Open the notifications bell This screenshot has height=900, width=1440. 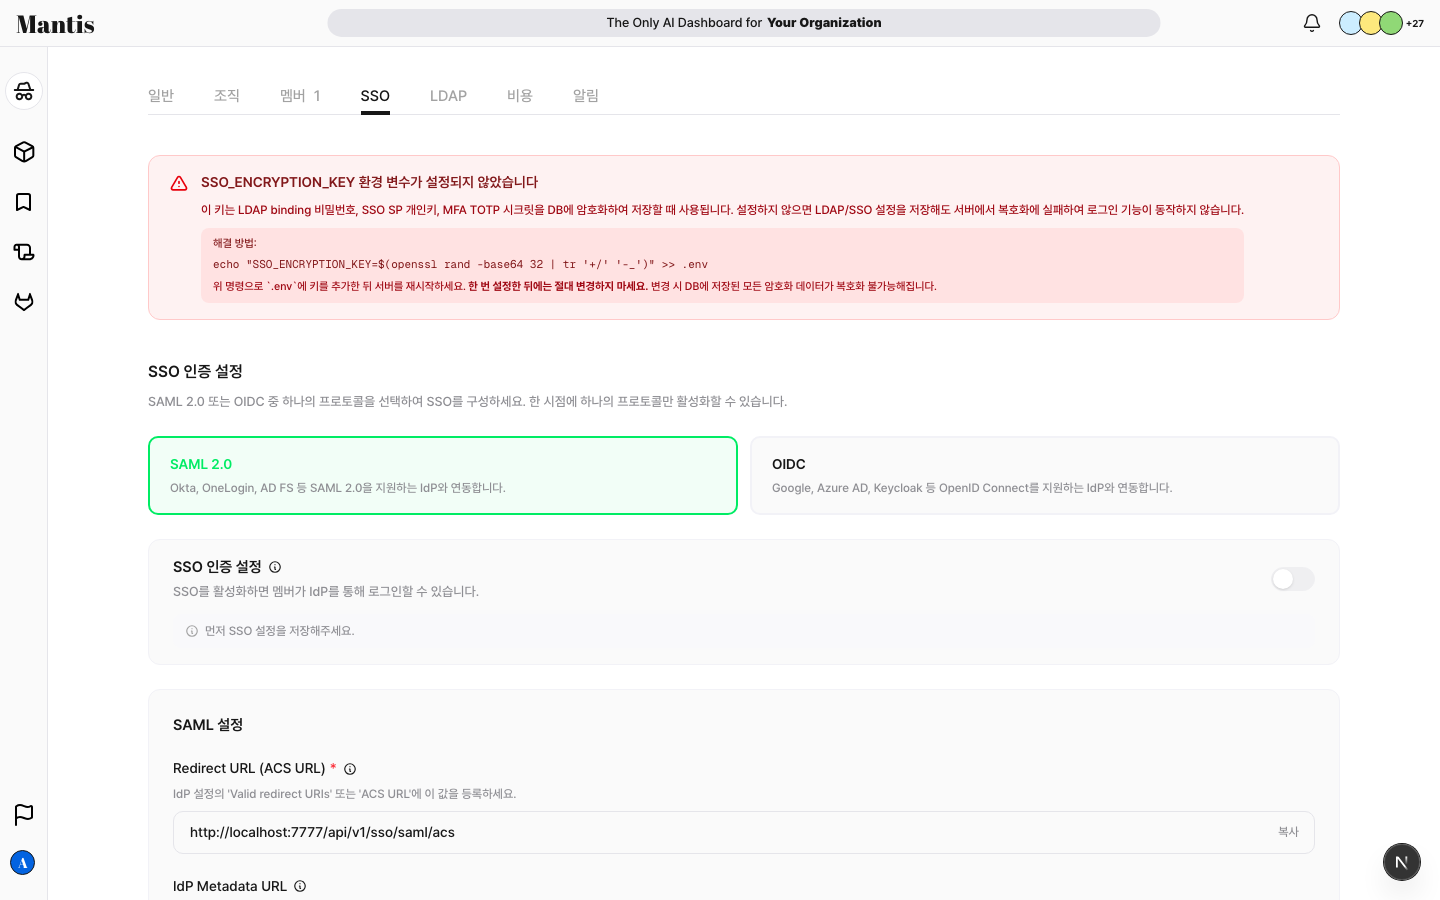[x=1312, y=23]
